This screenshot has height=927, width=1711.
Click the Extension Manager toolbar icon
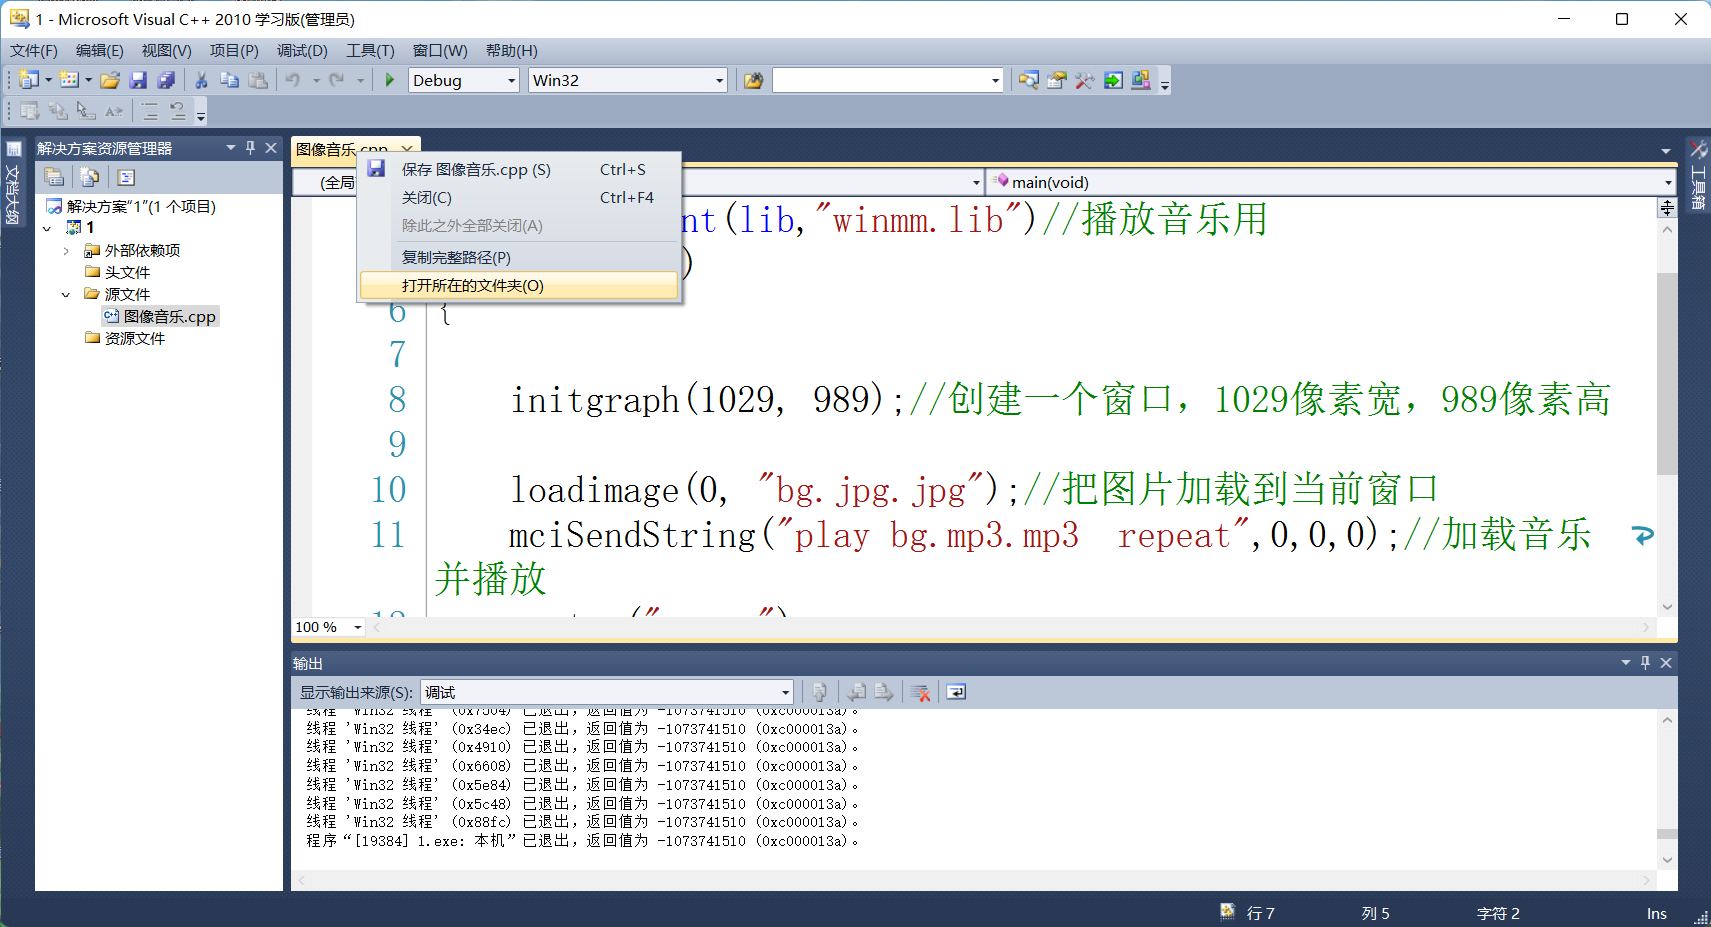pos(1141,80)
